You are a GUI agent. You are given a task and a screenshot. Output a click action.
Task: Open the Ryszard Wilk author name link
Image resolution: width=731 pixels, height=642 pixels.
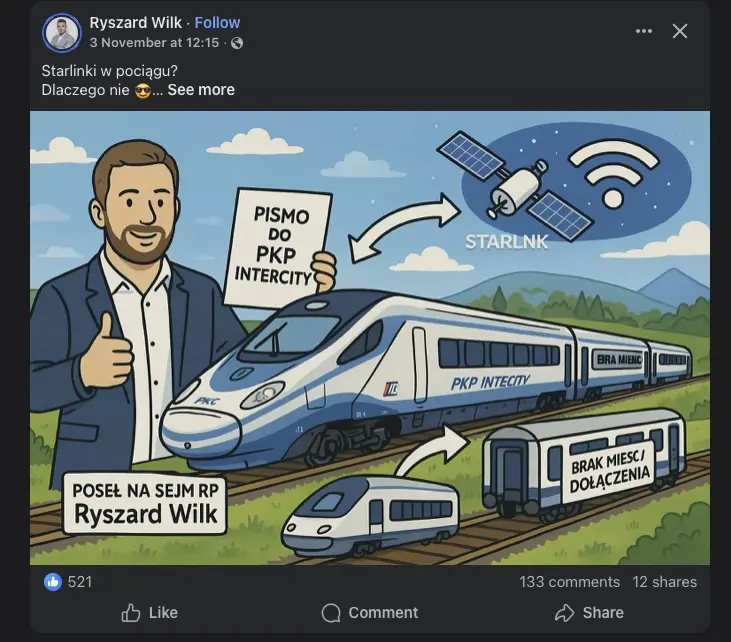click(135, 22)
